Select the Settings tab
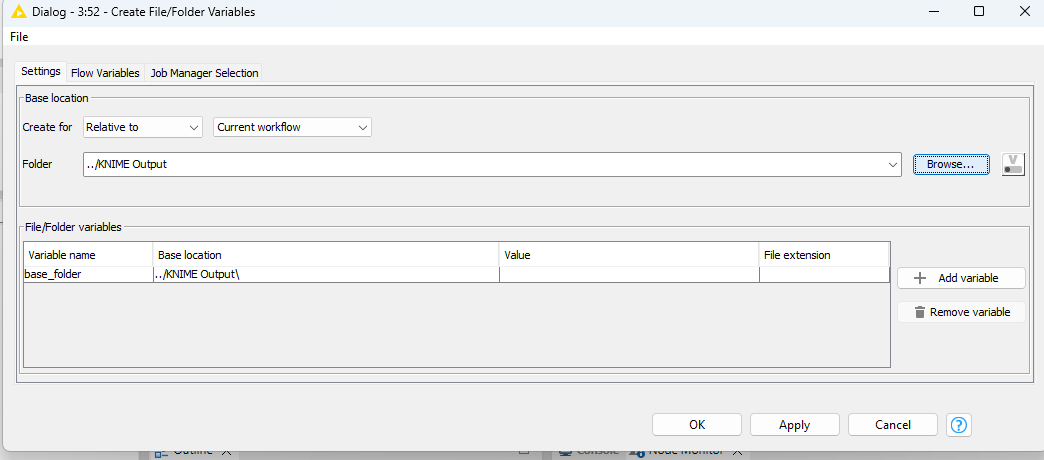This screenshot has width=1044, height=460. tap(41, 72)
